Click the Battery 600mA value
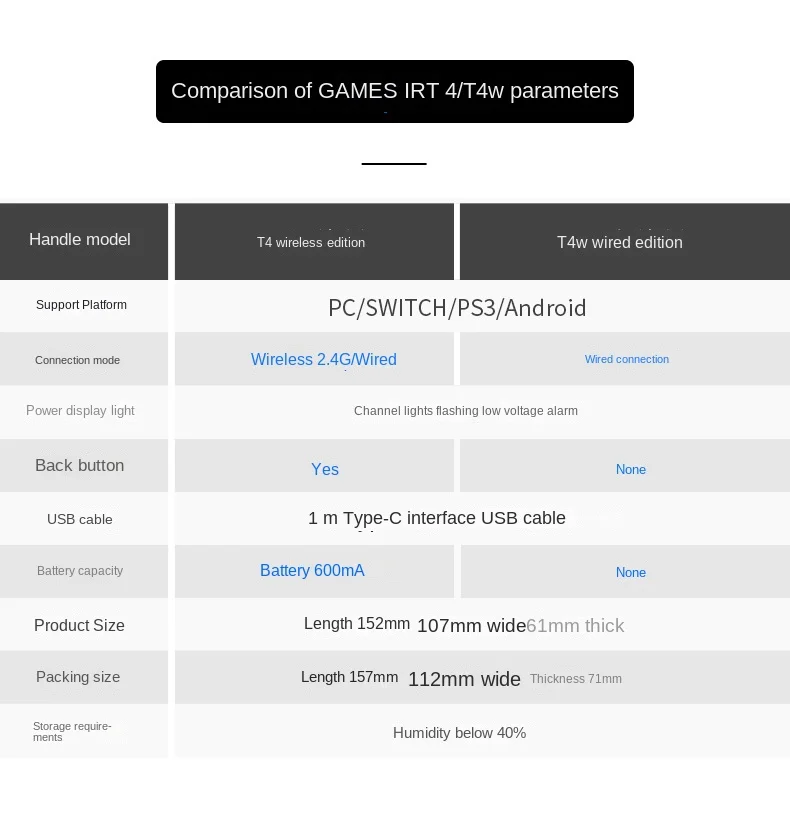Image resolution: width=790 pixels, height=823 pixels. [x=312, y=570]
